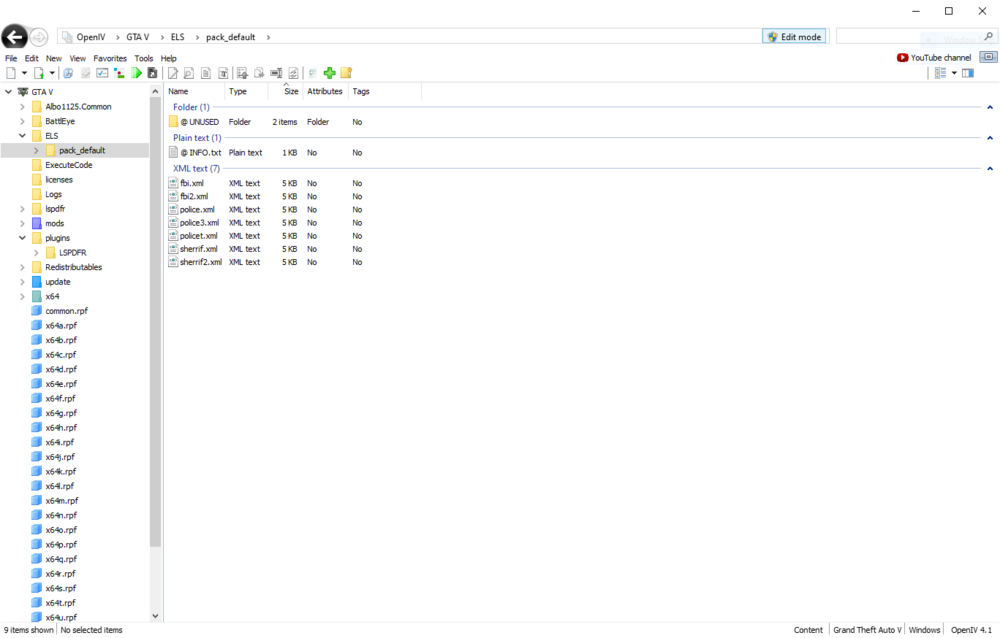Click the green plus Add file icon
The width and height of the screenshot is (1000, 638).
click(x=330, y=72)
